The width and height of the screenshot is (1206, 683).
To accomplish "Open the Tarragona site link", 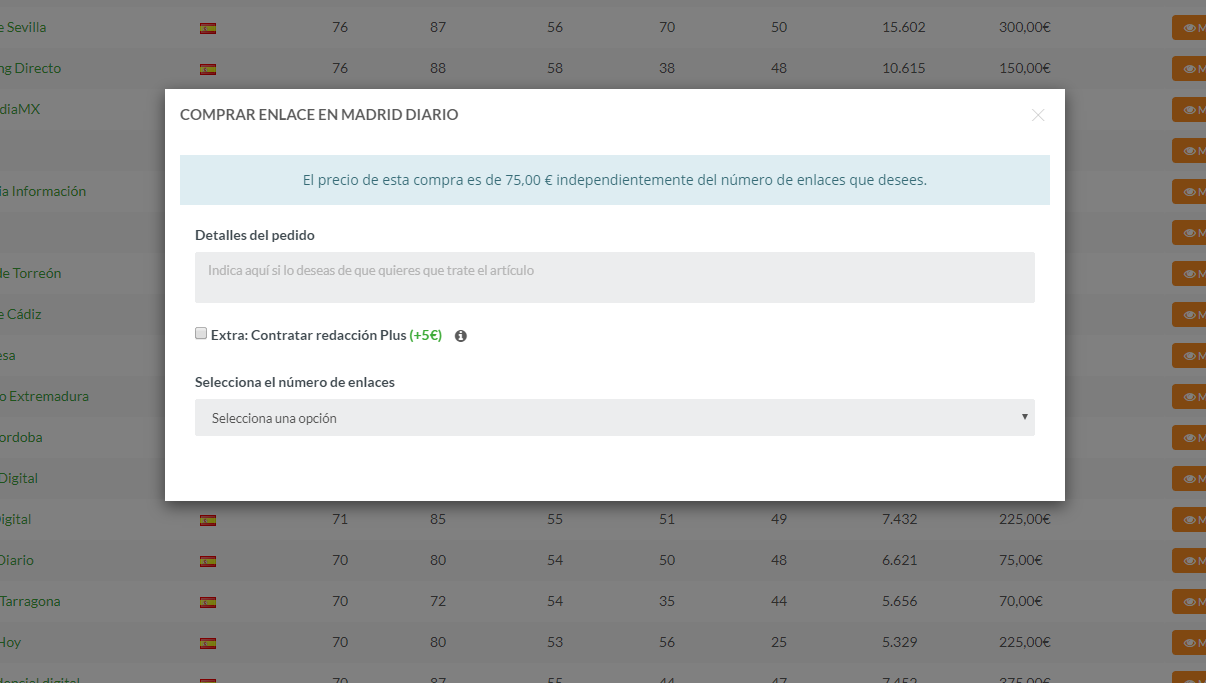I will tap(30, 601).
